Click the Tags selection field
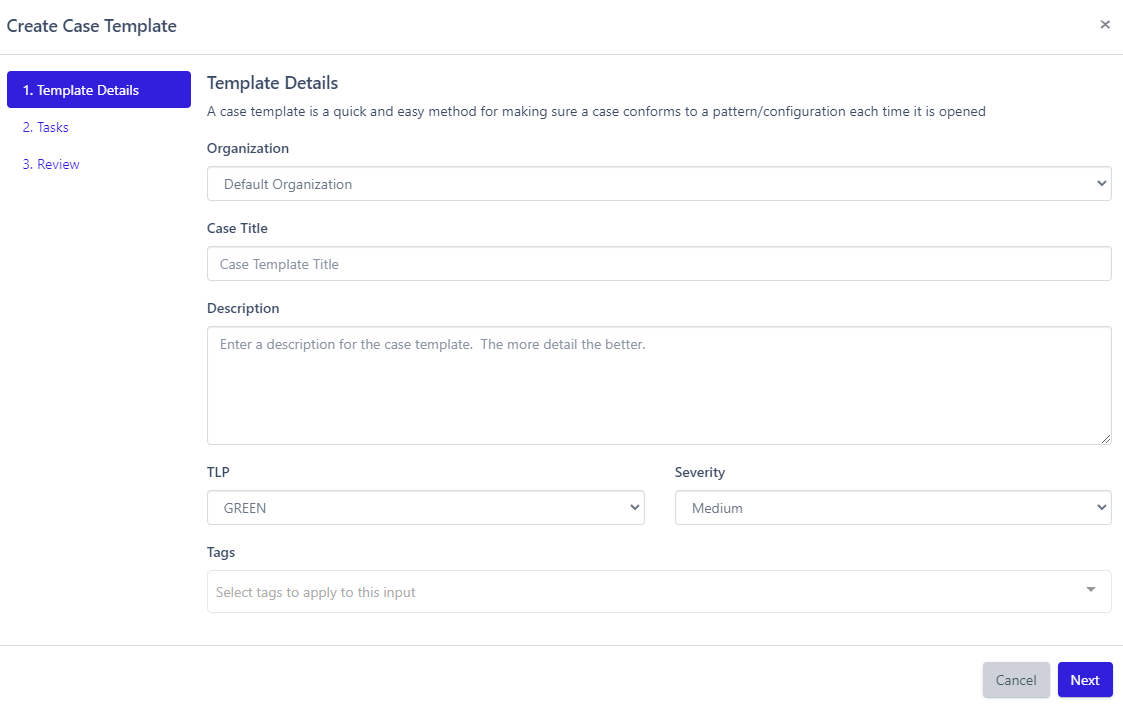Viewport: 1123px width, 707px height. (x=659, y=592)
